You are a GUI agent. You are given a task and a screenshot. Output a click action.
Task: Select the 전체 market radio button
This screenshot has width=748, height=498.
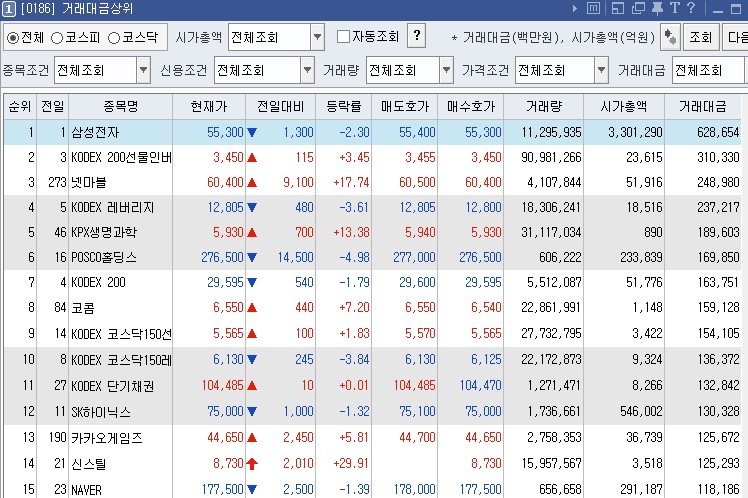point(13,37)
